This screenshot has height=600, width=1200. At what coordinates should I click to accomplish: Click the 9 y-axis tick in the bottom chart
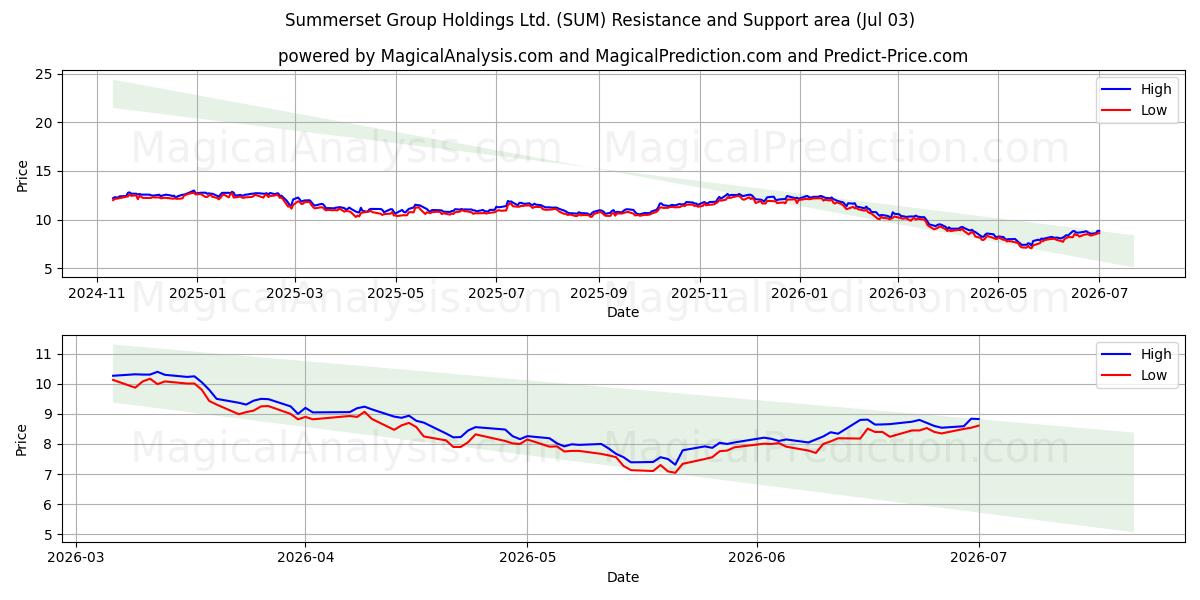click(49, 414)
